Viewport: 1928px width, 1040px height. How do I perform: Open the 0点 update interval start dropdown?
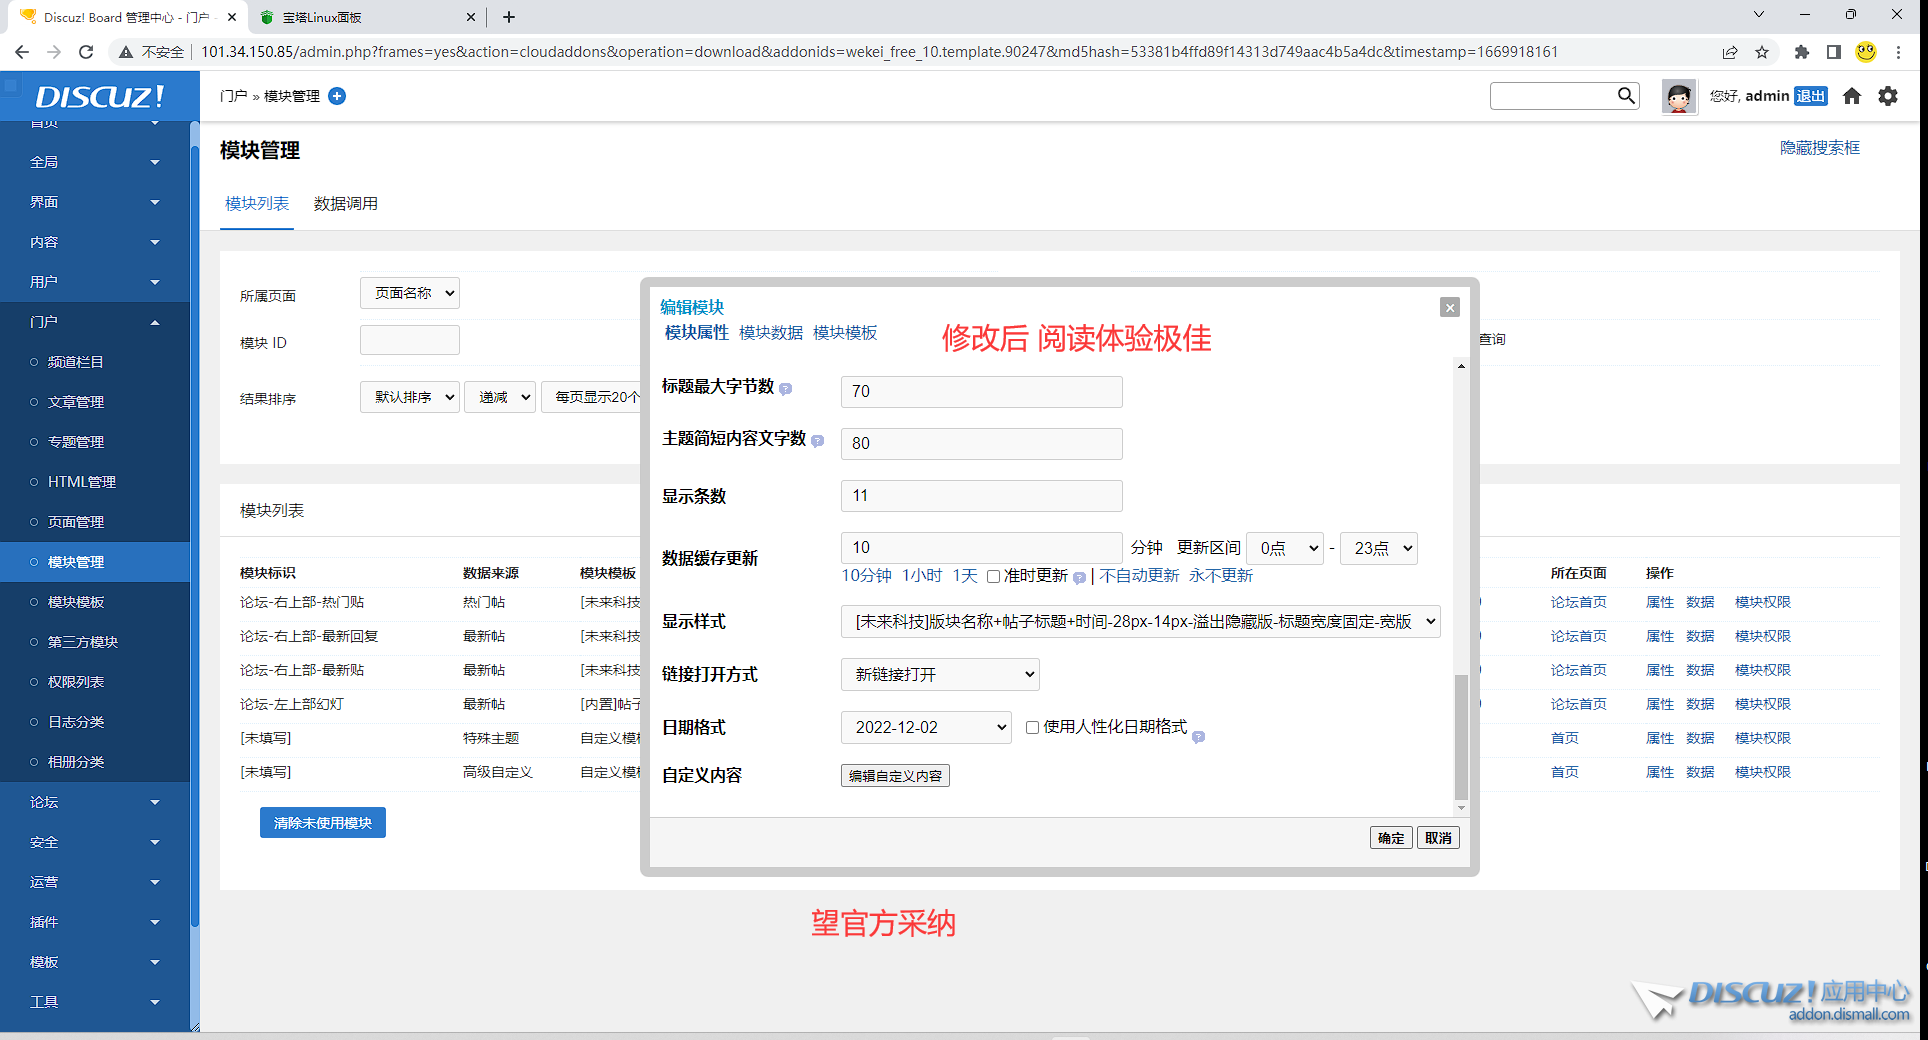pyautogui.click(x=1285, y=548)
